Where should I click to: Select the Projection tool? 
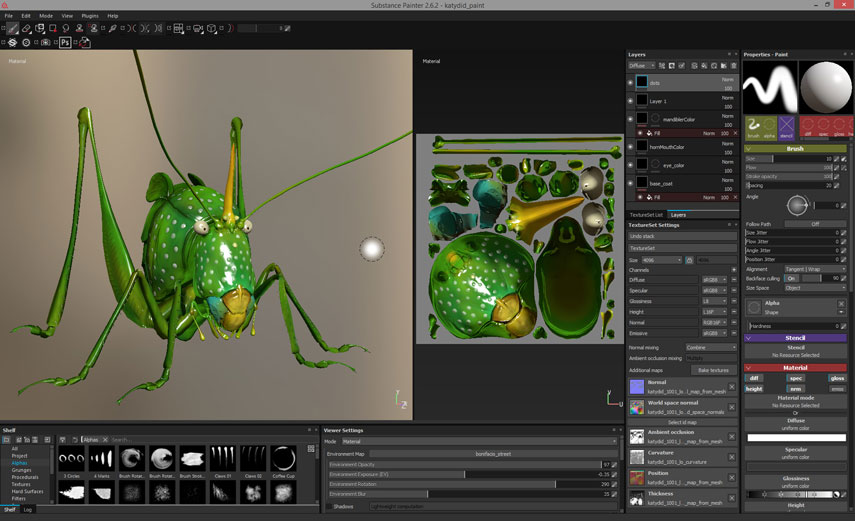click(x=39, y=28)
